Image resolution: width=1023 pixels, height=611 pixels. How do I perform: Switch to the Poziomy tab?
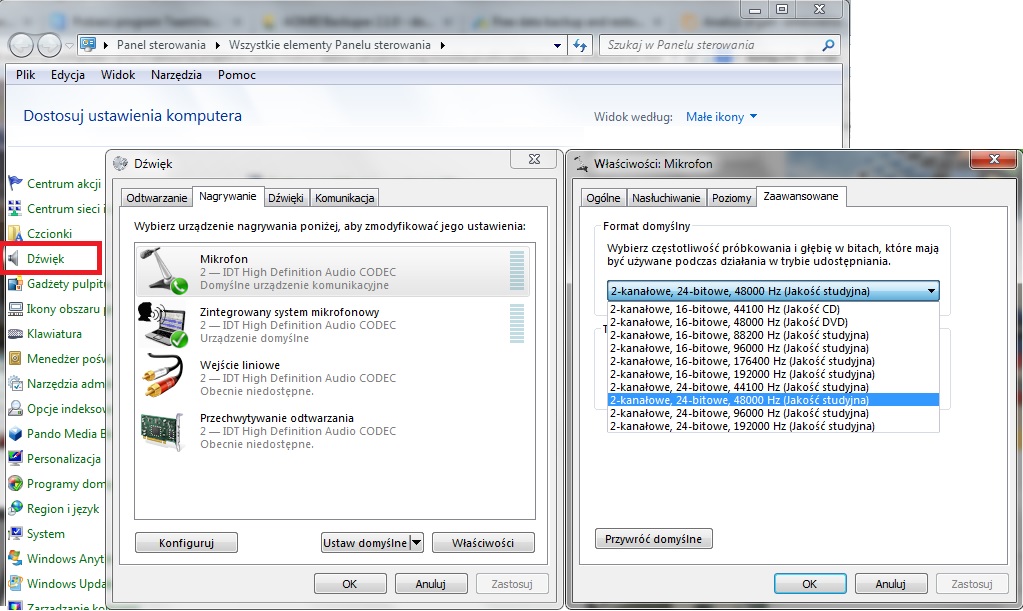tap(732, 198)
